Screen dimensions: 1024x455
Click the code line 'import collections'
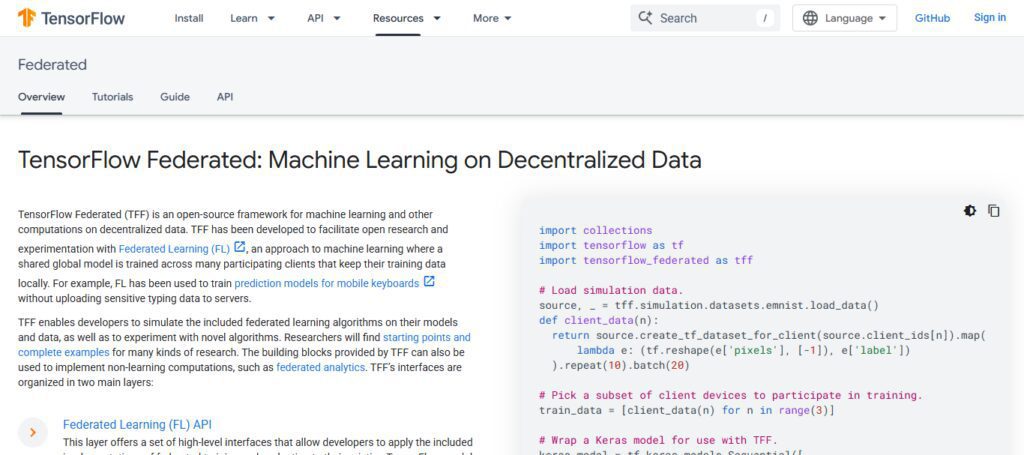tap(595, 230)
